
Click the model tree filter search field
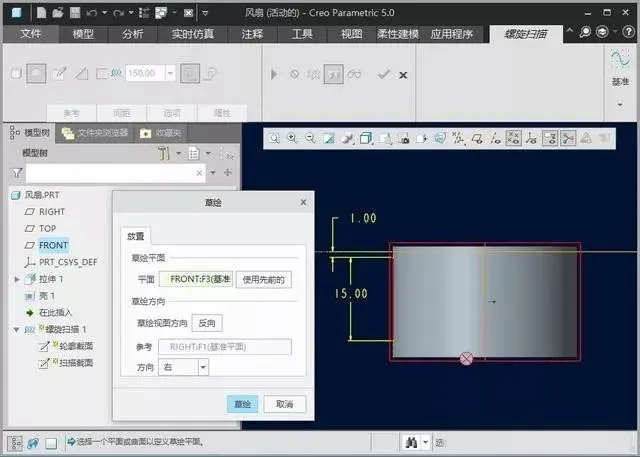click(x=111, y=173)
